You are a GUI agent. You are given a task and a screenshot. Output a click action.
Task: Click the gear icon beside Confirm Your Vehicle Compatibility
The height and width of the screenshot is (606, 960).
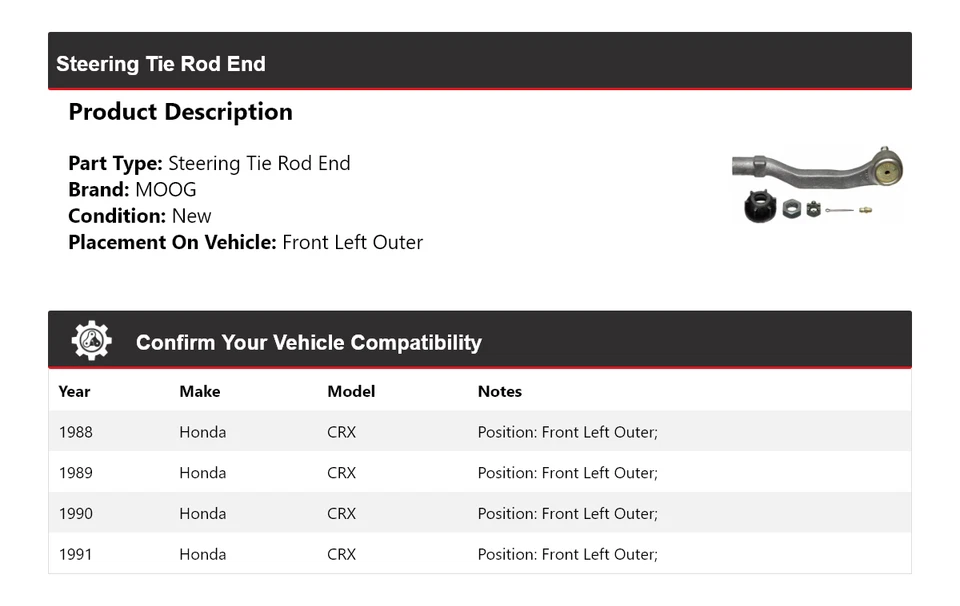click(x=91, y=341)
